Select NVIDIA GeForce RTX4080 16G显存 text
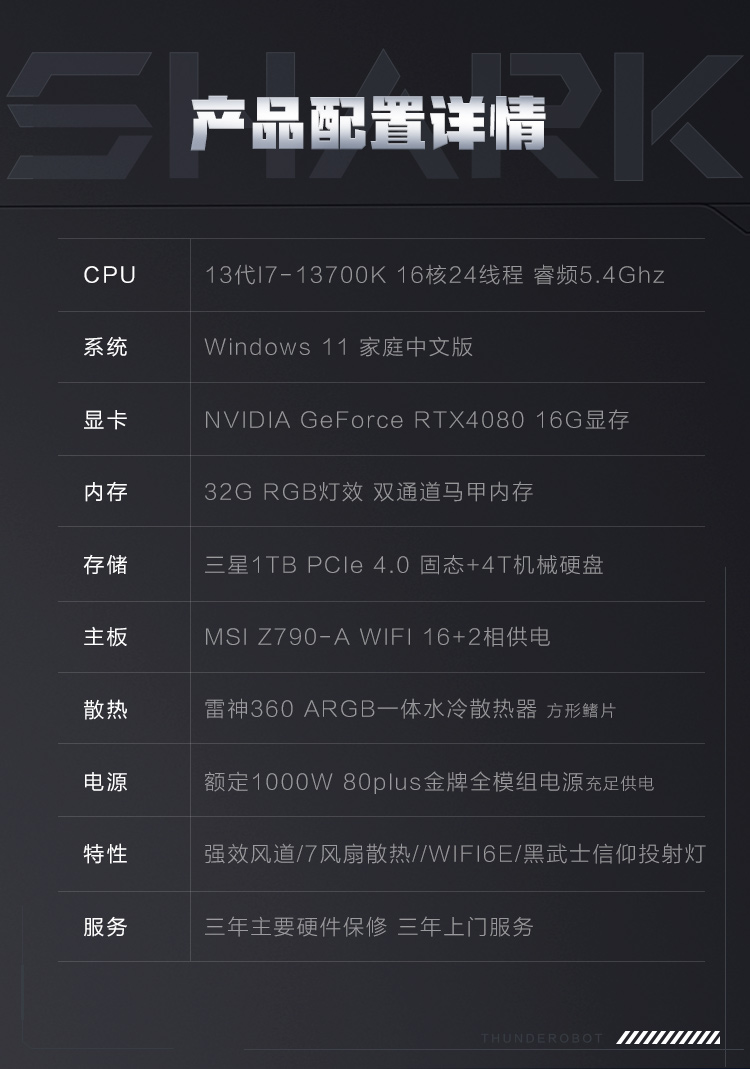Image resolution: width=750 pixels, height=1069 pixels. pos(417,419)
